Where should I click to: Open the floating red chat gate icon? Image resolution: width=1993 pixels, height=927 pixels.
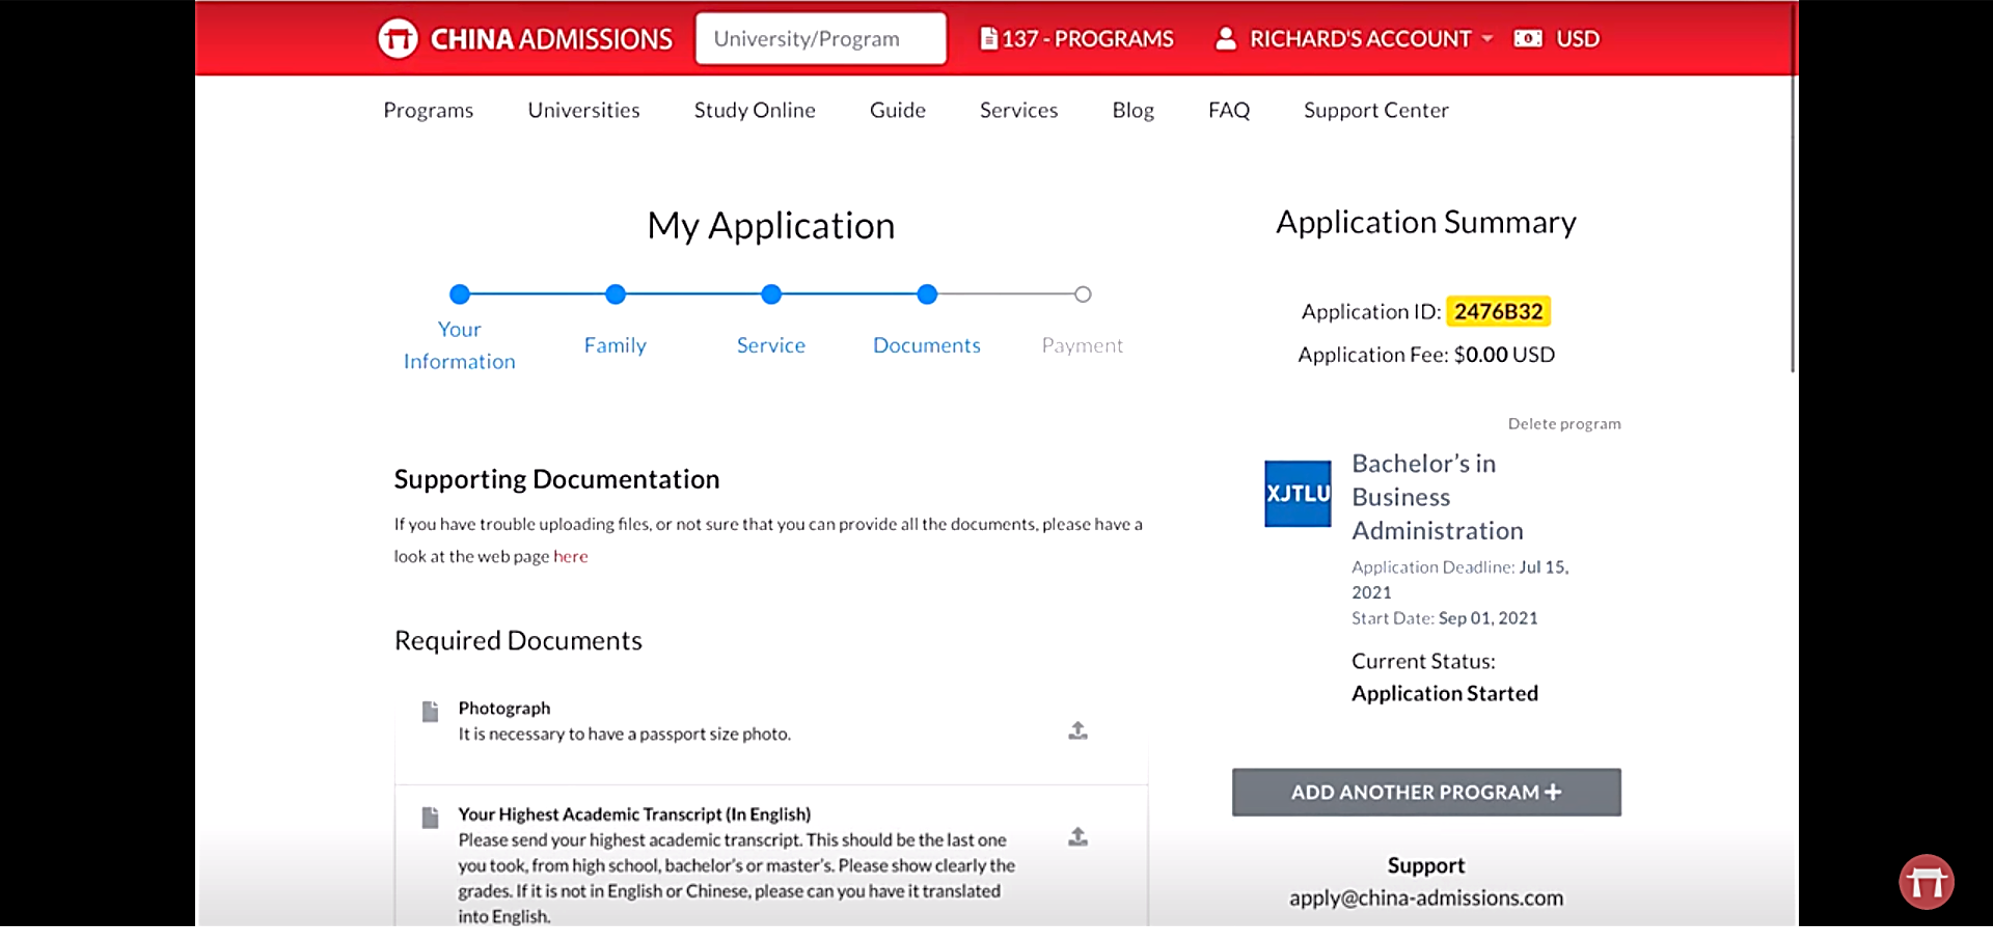tap(1925, 882)
